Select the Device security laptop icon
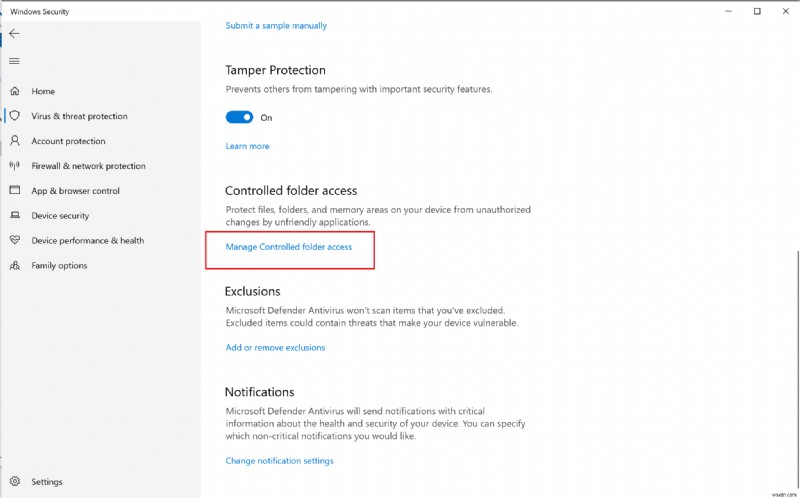 coord(14,216)
